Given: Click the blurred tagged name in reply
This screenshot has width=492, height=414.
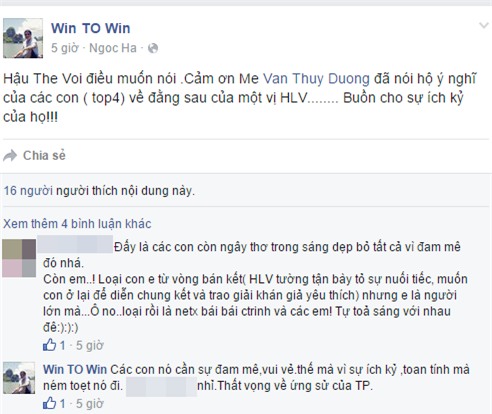Looking at the screenshot, I should point(161,387).
